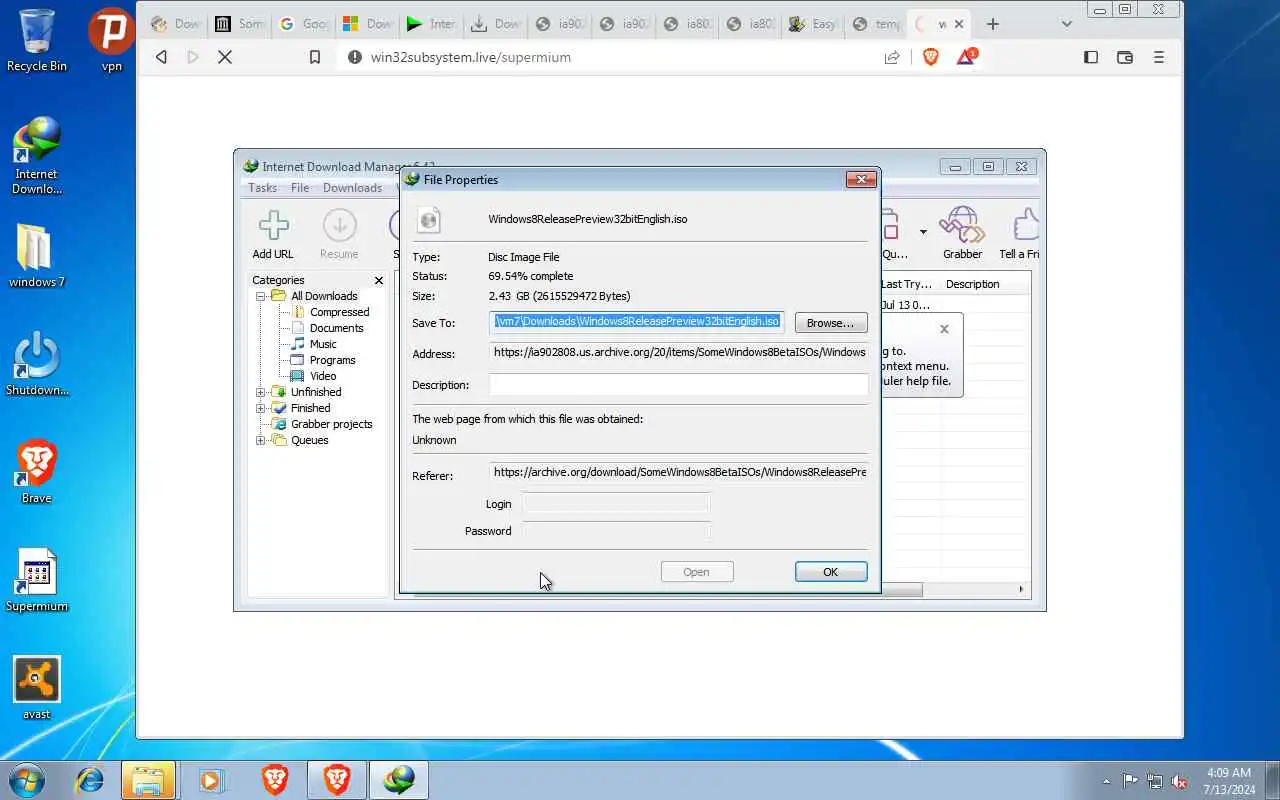The width and height of the screenshot is (1280, 800).
Task: Click the vpn desktop shortcut
Action: tap(112, 40)
